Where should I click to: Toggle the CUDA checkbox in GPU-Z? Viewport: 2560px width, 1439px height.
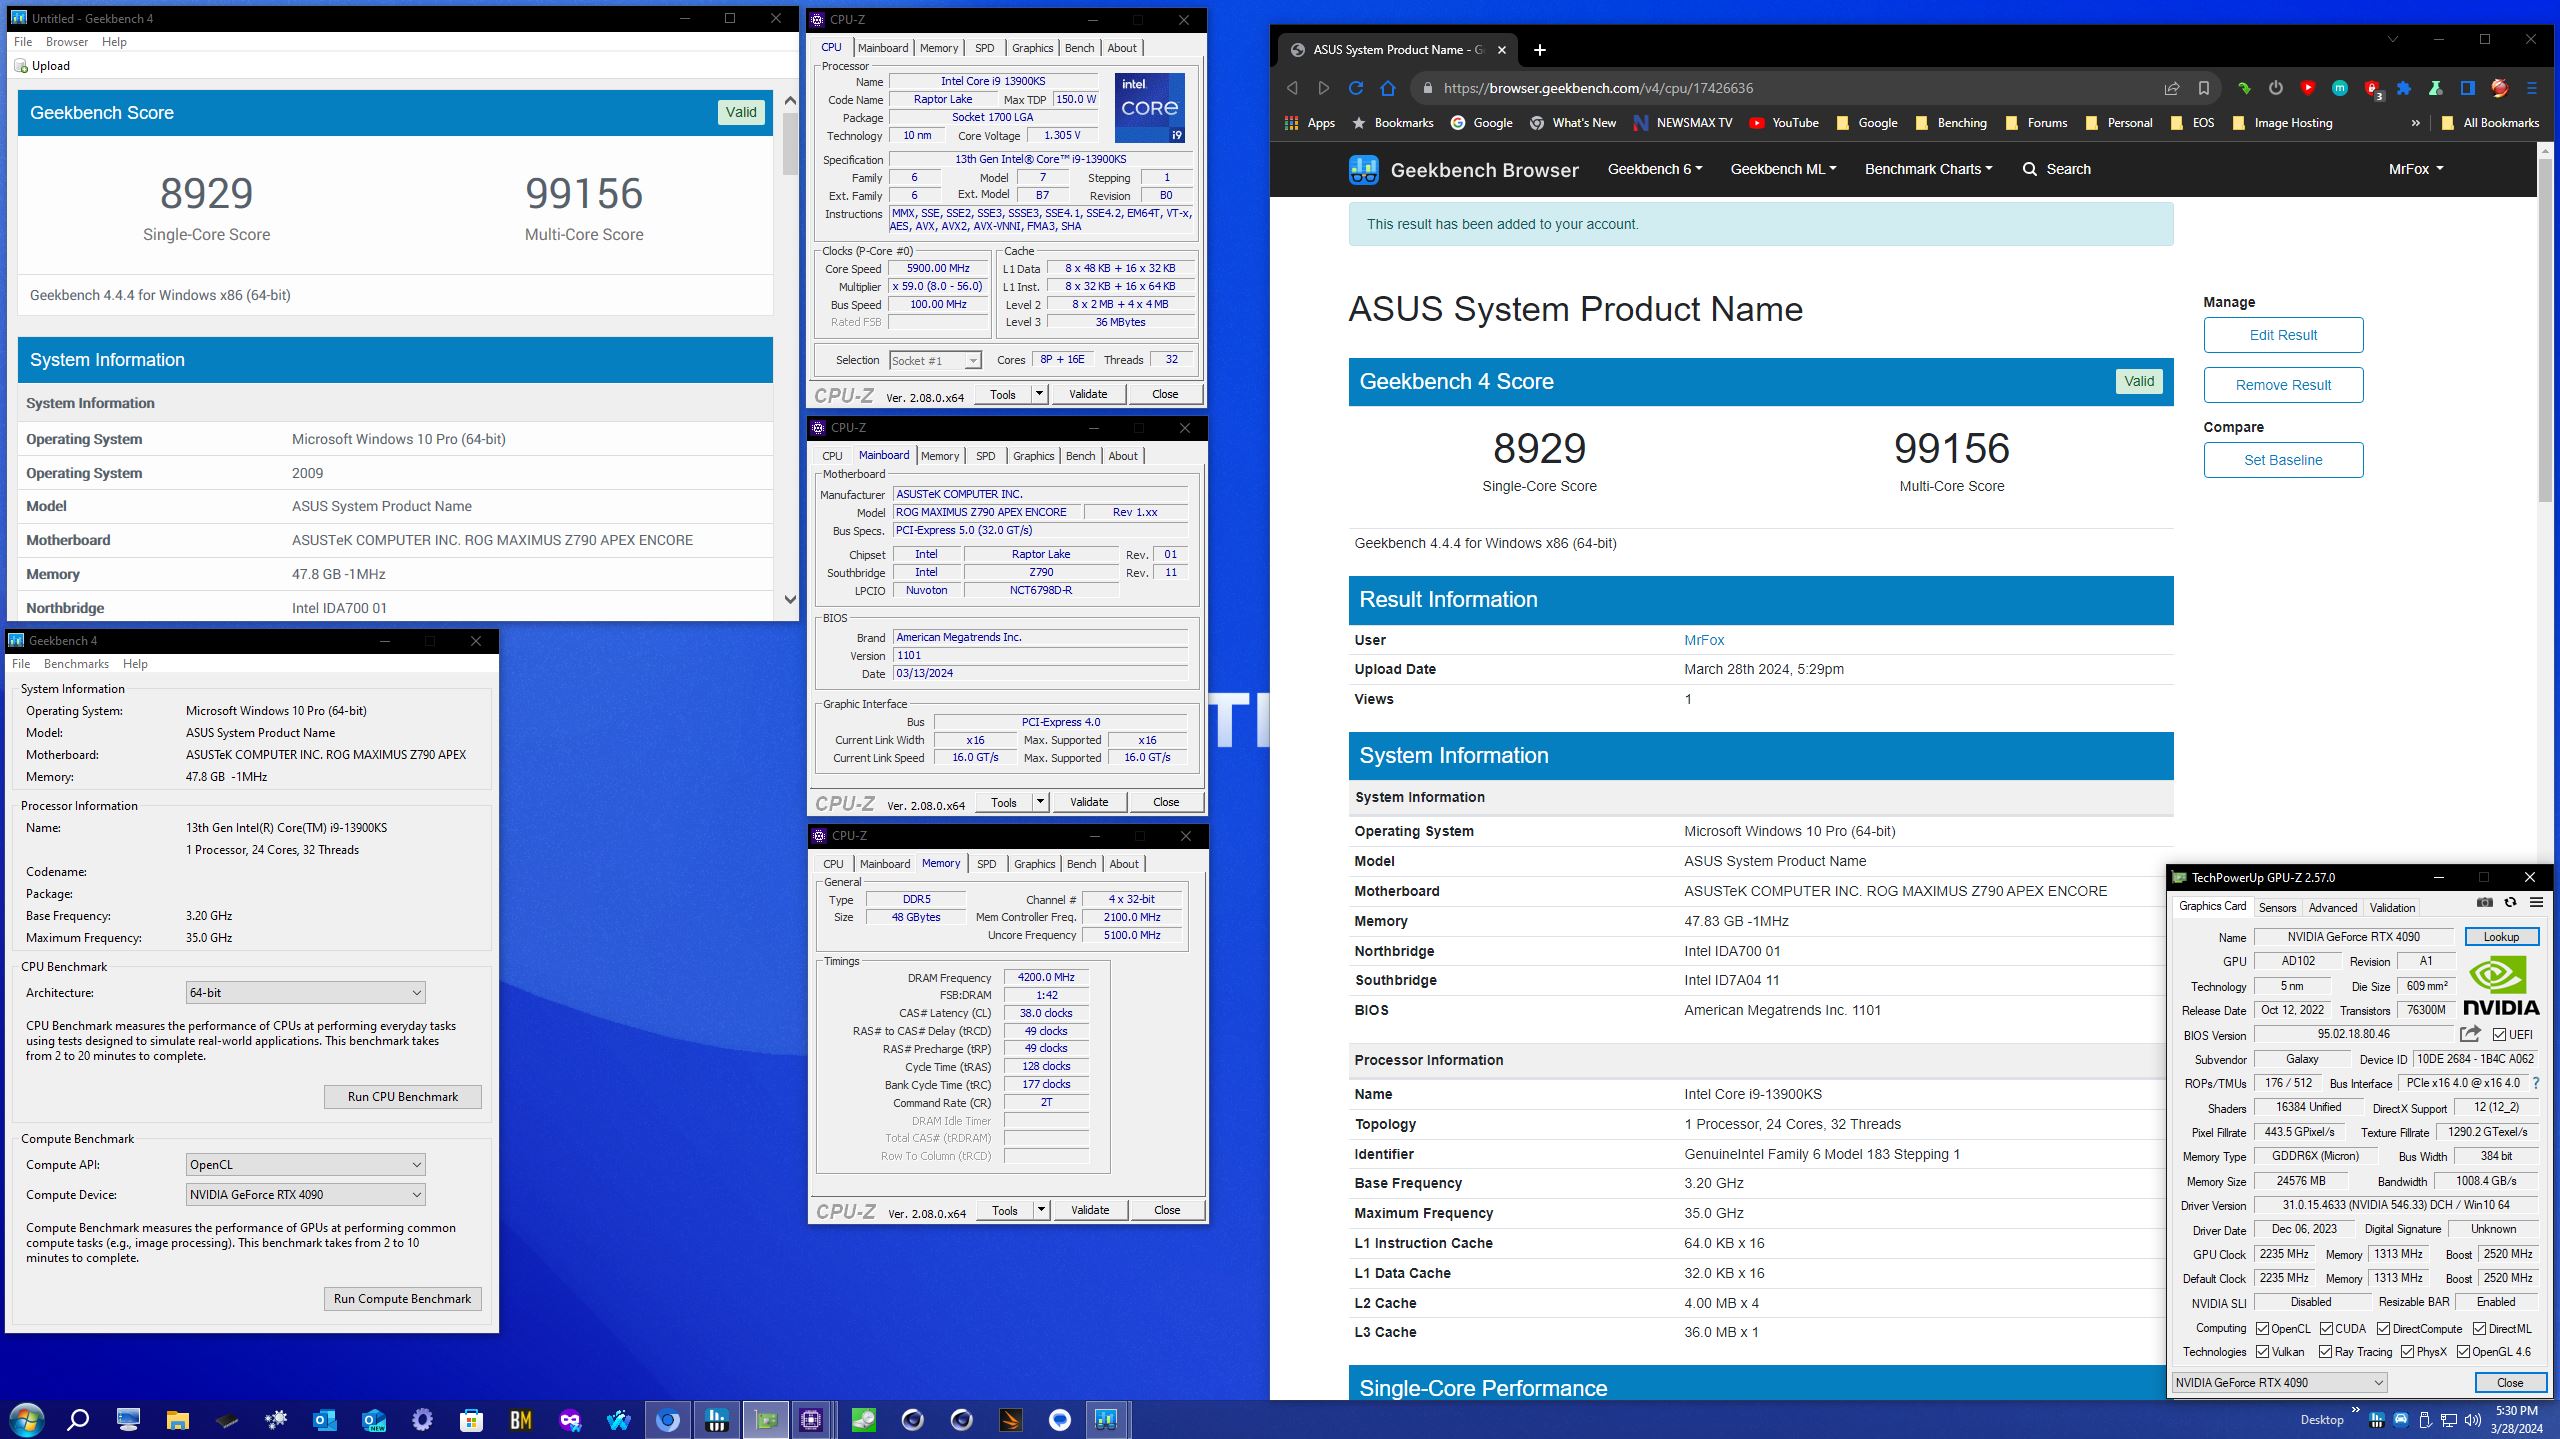2327,1329
